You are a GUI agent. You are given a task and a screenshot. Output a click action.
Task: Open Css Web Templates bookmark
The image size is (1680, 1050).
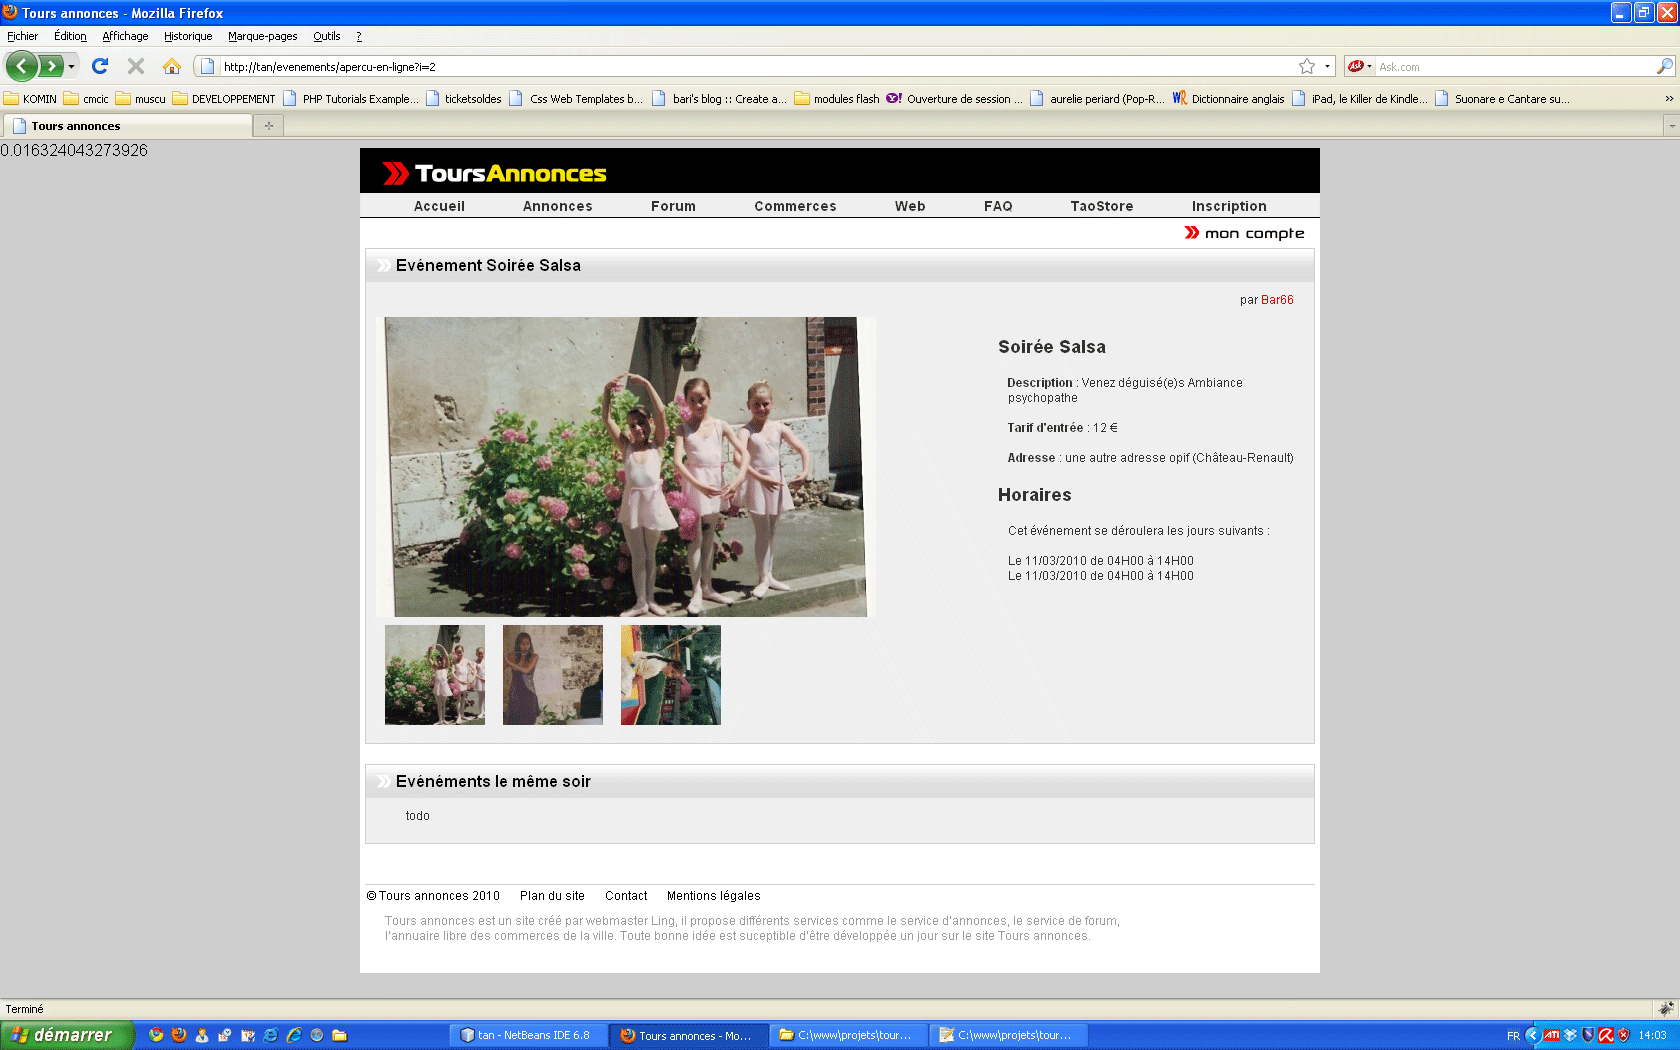tap(577, 99)
